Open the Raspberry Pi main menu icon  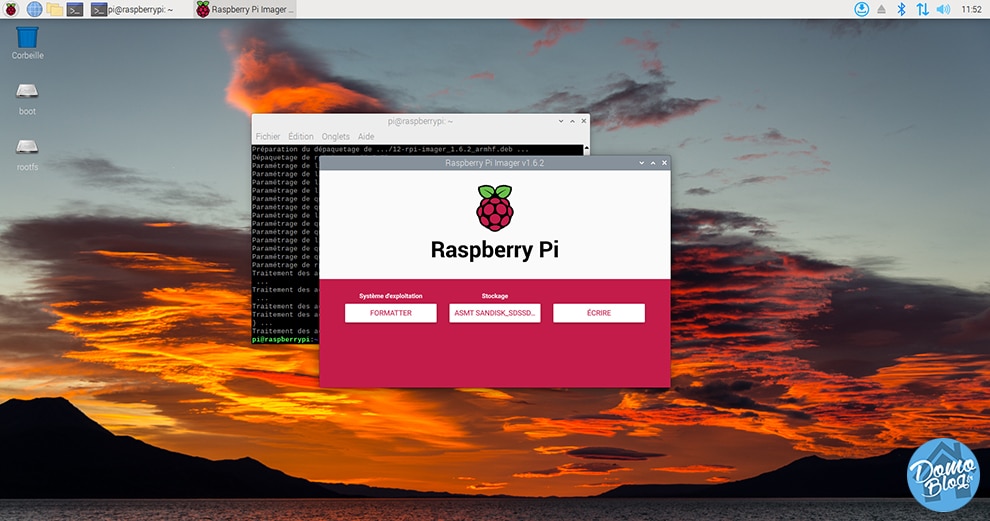tap(11, 9)
